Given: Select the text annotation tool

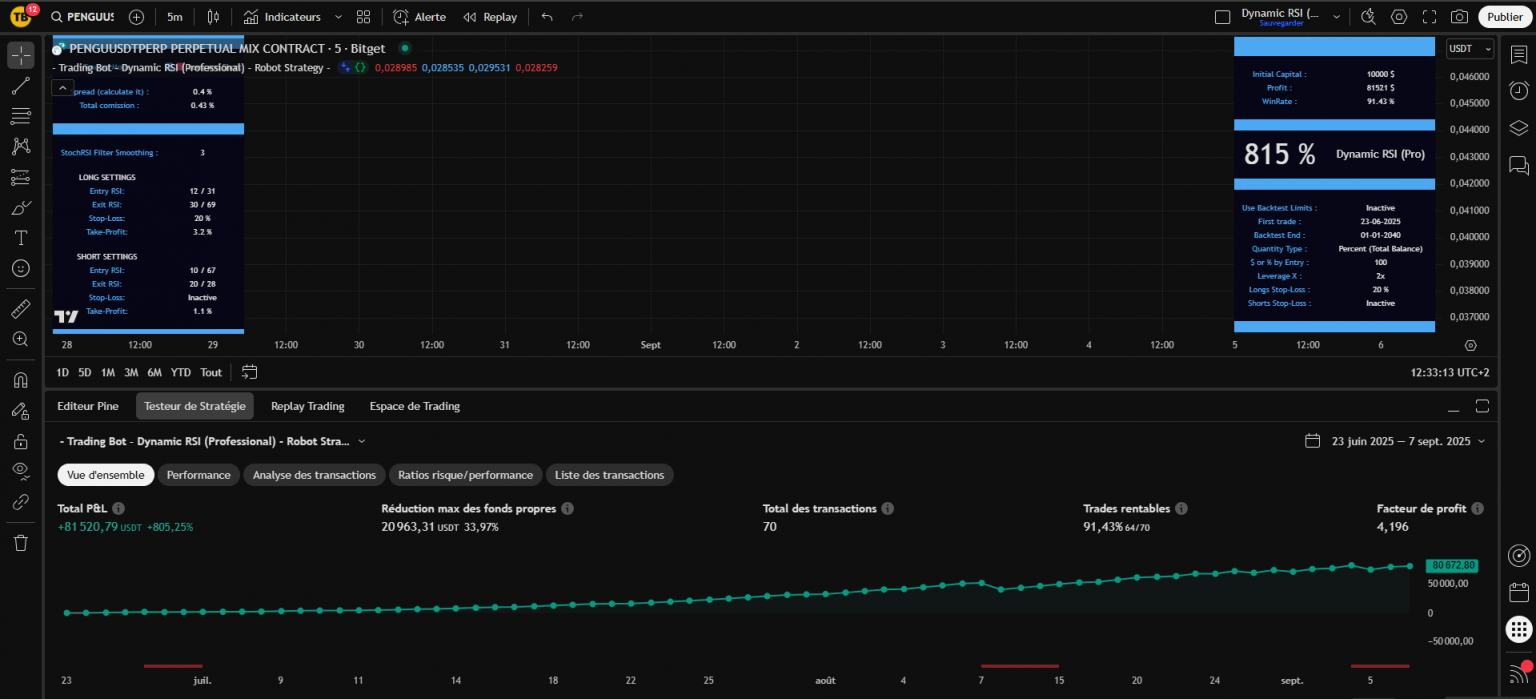Looking at the screenshot, I should (x=21, y=238).
